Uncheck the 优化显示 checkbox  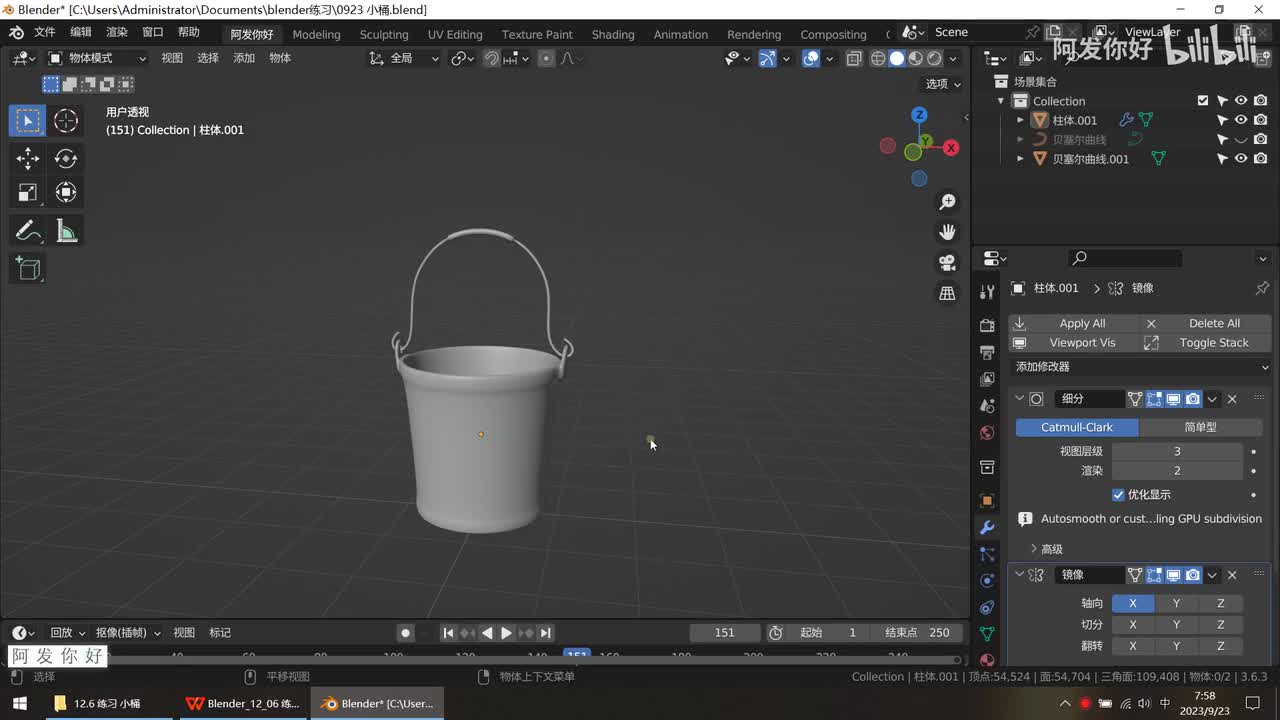[x=1118, y=495]
